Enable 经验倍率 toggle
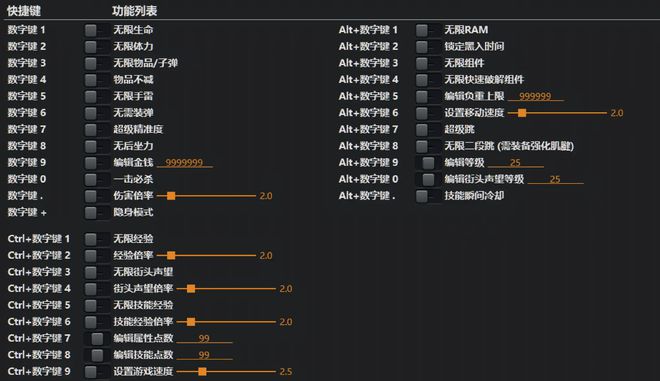The image size is (660, 381). [x=96, y=256]
